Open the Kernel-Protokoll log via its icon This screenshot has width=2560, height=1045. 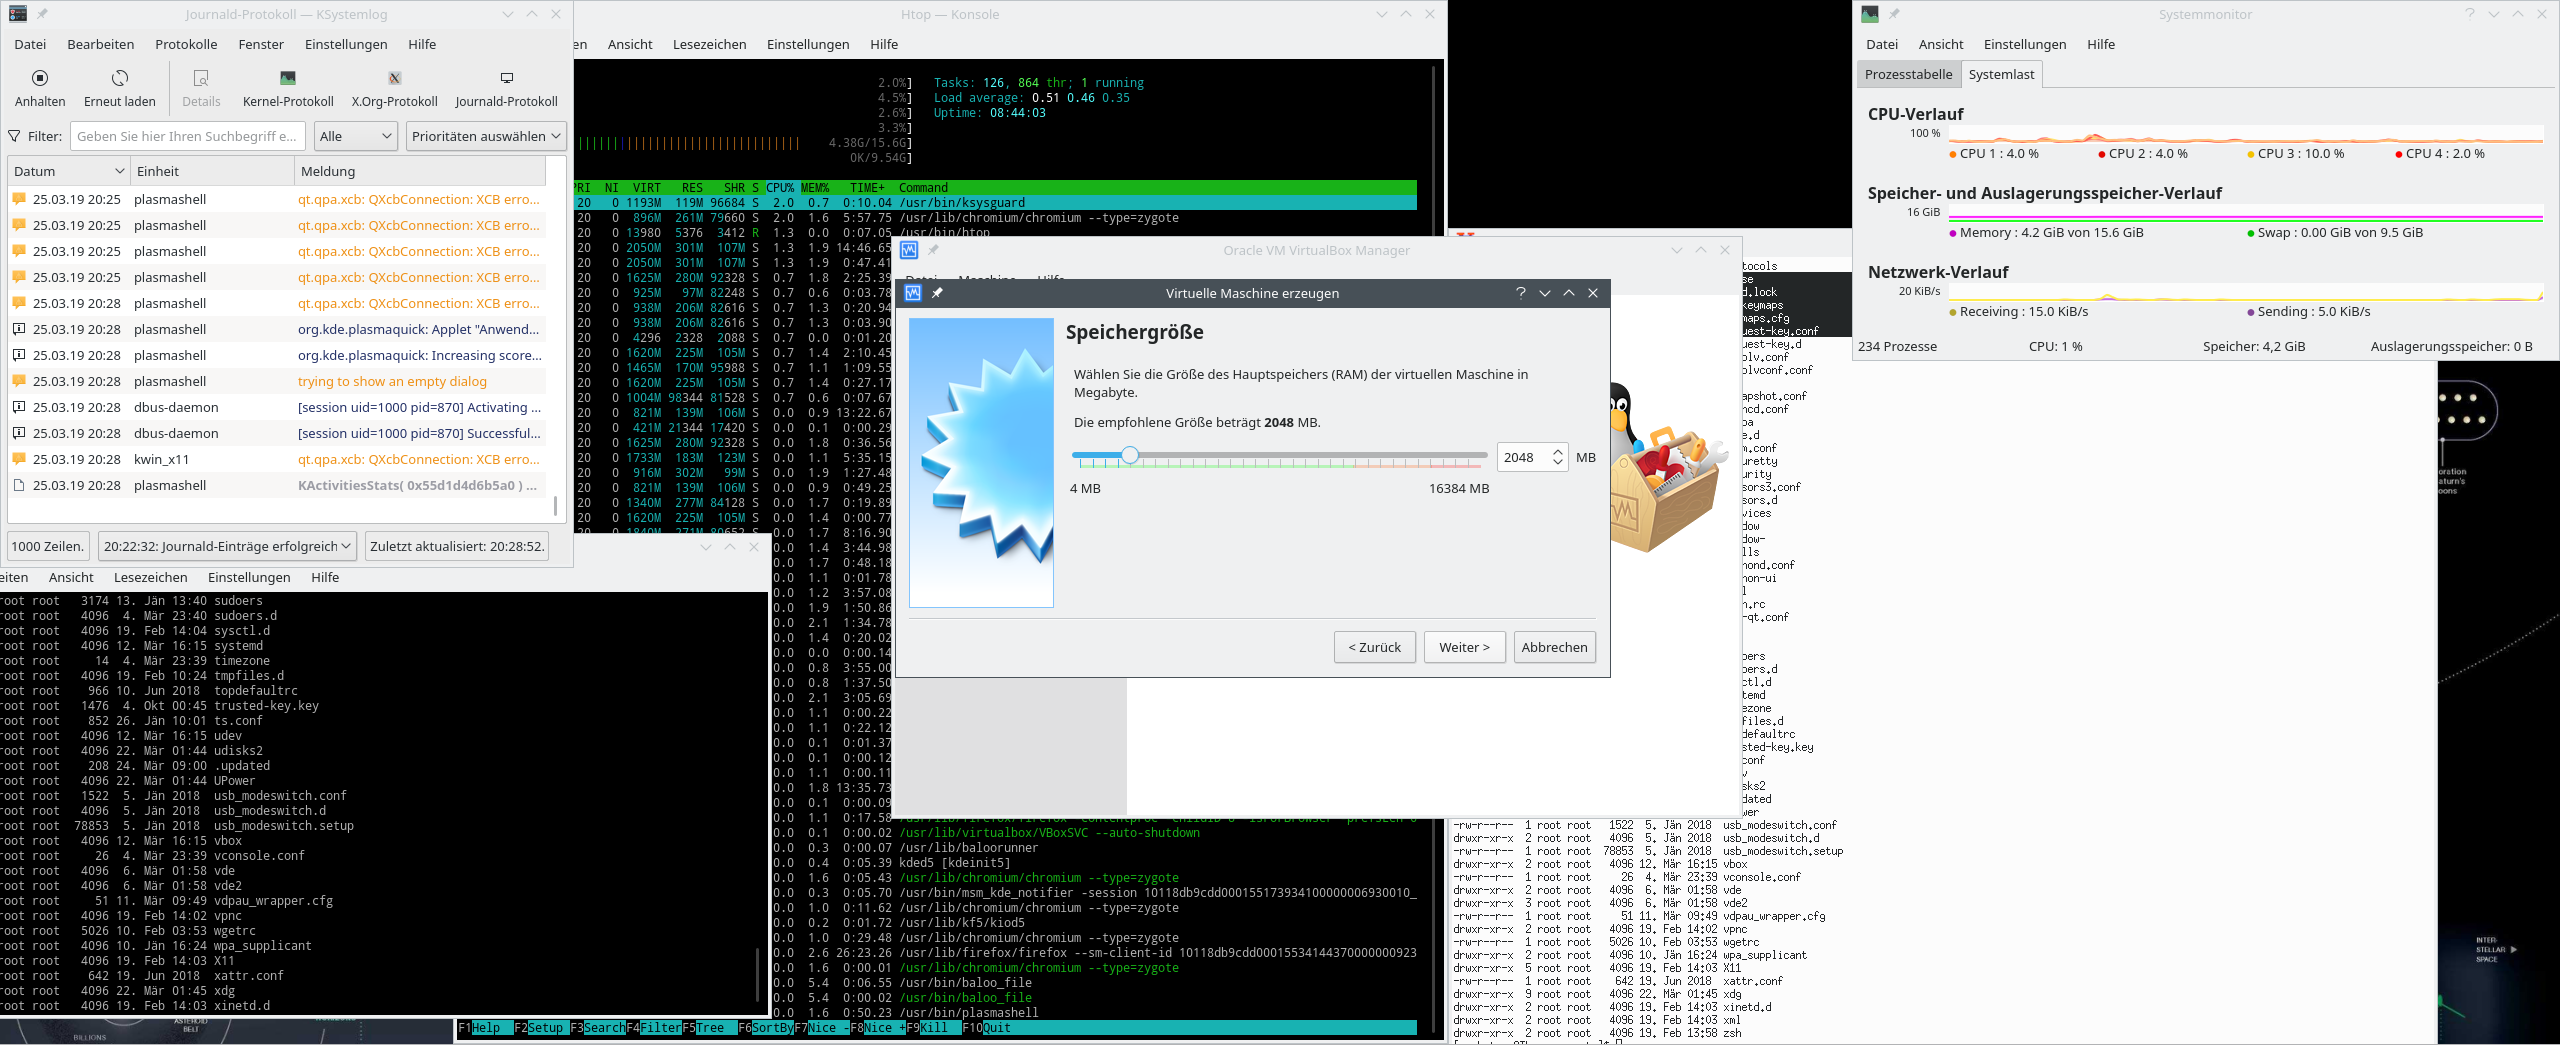(x=288, y=78)
